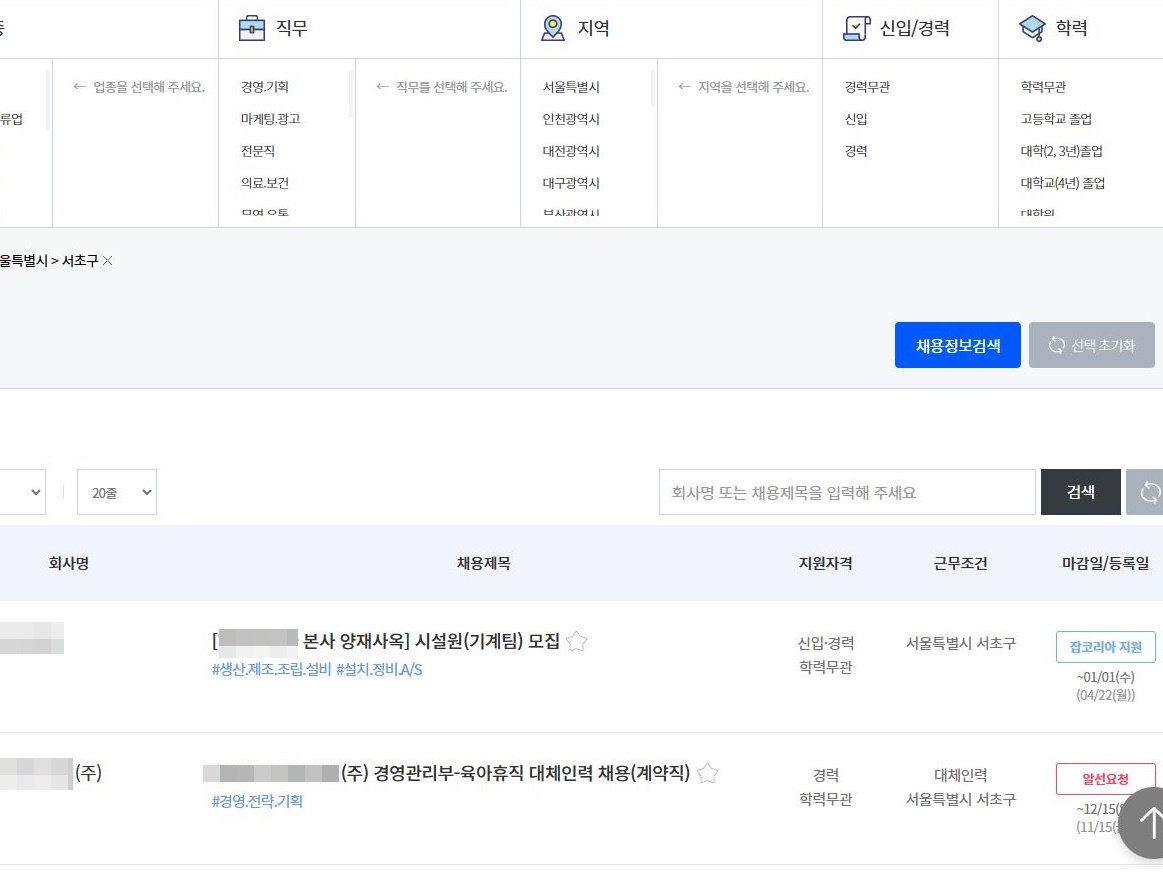Click the 근무조건 column header
Image resolution: width=1163 pixels, height=872 pixels.
pos(961,563)
